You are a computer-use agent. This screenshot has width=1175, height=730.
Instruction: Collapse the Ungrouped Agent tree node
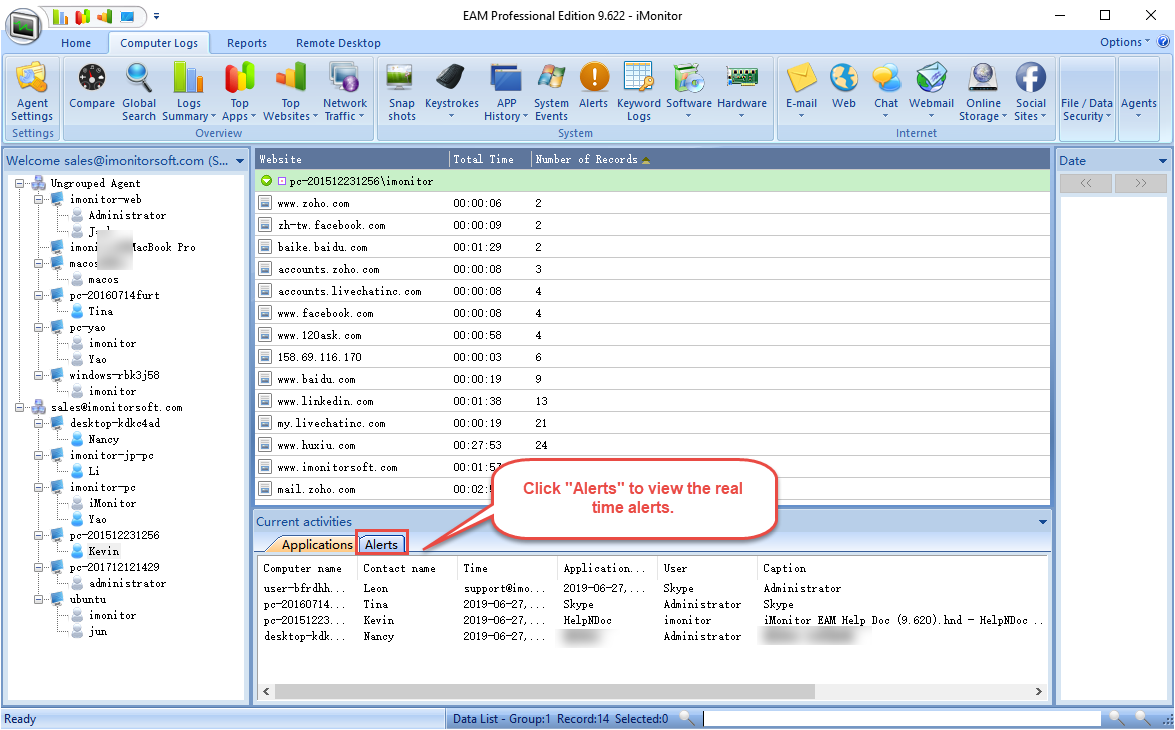click(x=19, y=183)
